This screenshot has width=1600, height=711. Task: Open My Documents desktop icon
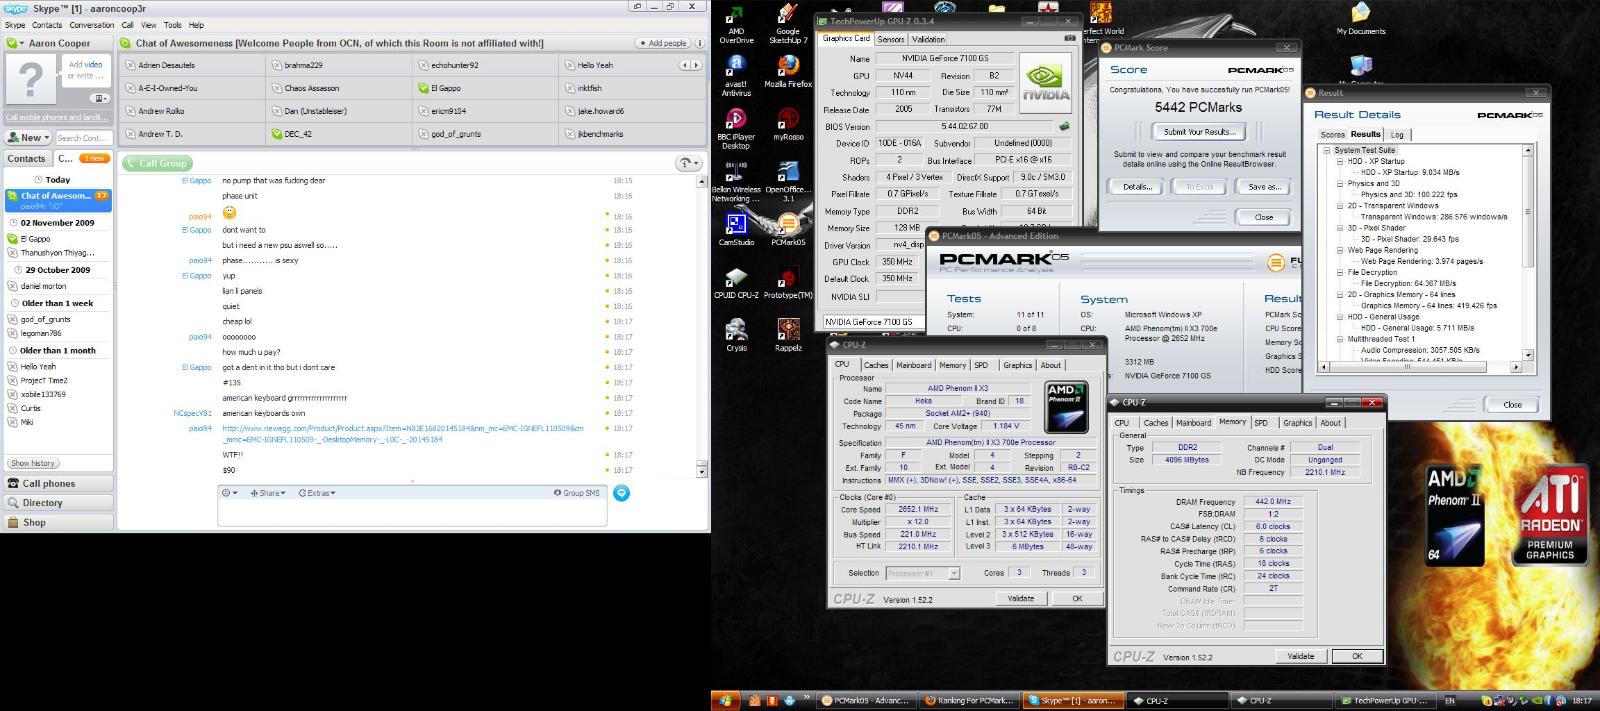(x=1361, y=19)
